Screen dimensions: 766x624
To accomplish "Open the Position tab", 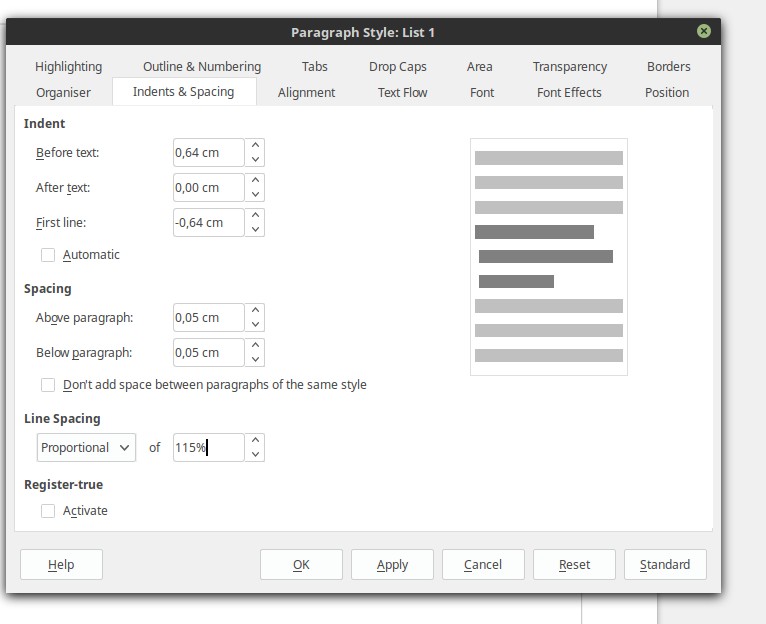I will (x=667, y=92).
